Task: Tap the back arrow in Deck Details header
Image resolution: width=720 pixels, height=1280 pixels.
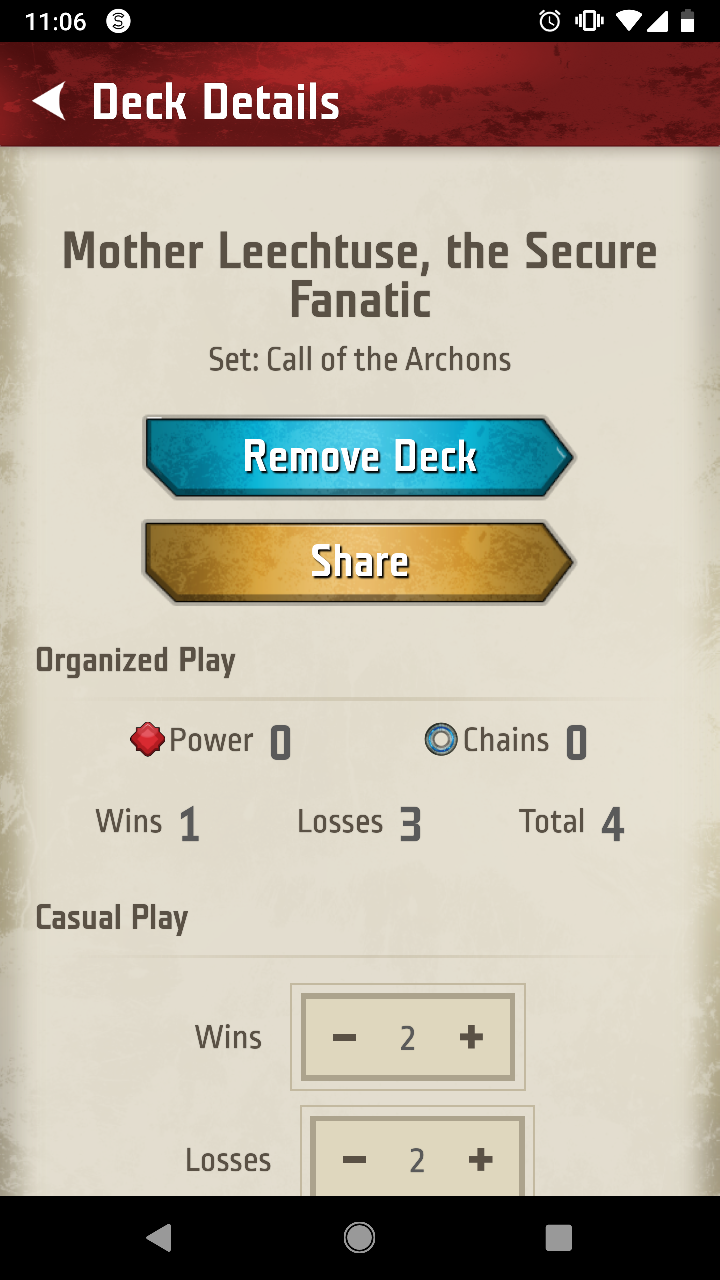Action: 49,102
